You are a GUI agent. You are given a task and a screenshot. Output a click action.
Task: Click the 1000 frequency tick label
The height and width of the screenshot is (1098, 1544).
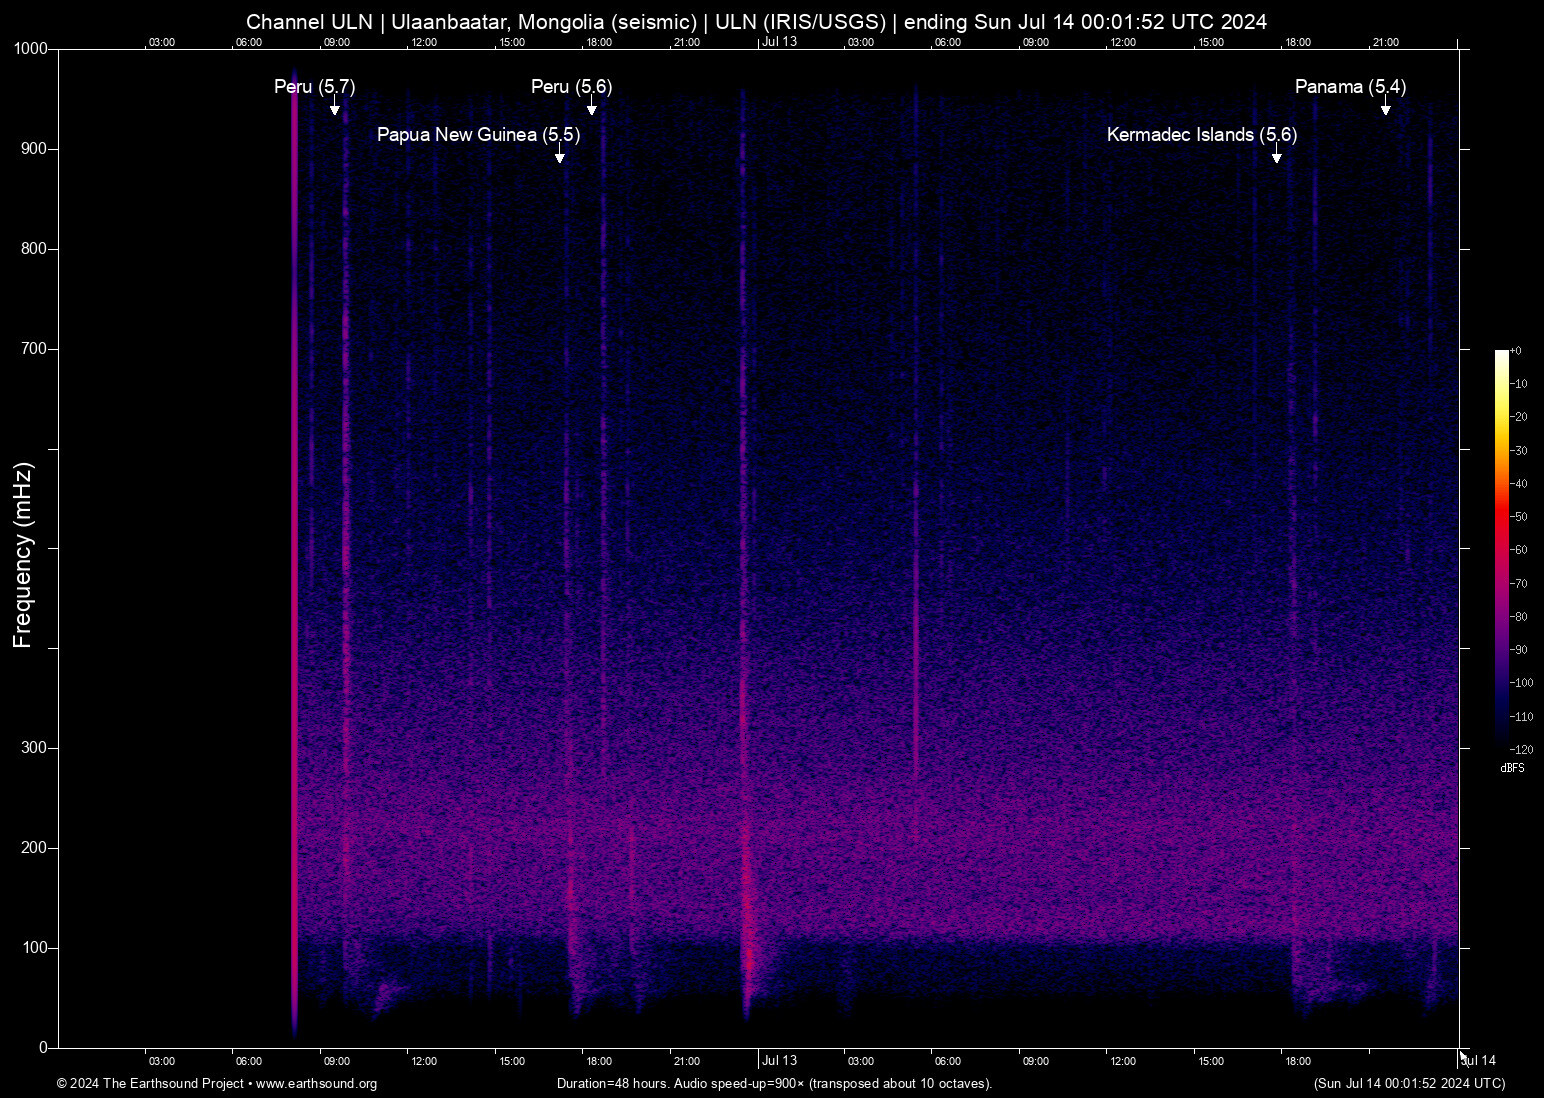(29, 47)
